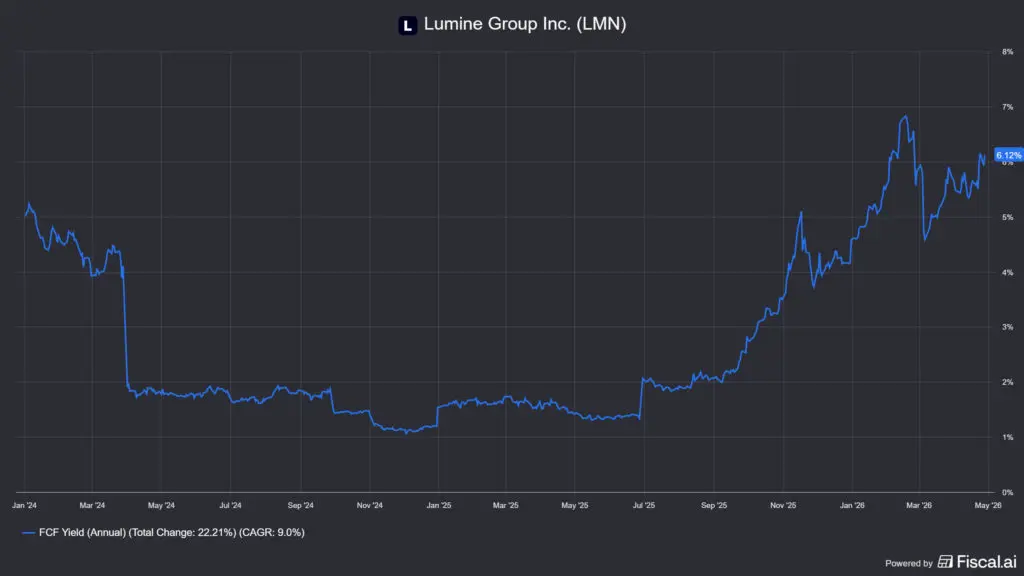Click the 6.12% current value badge

pyautogui.click(x=1008, y=155)
